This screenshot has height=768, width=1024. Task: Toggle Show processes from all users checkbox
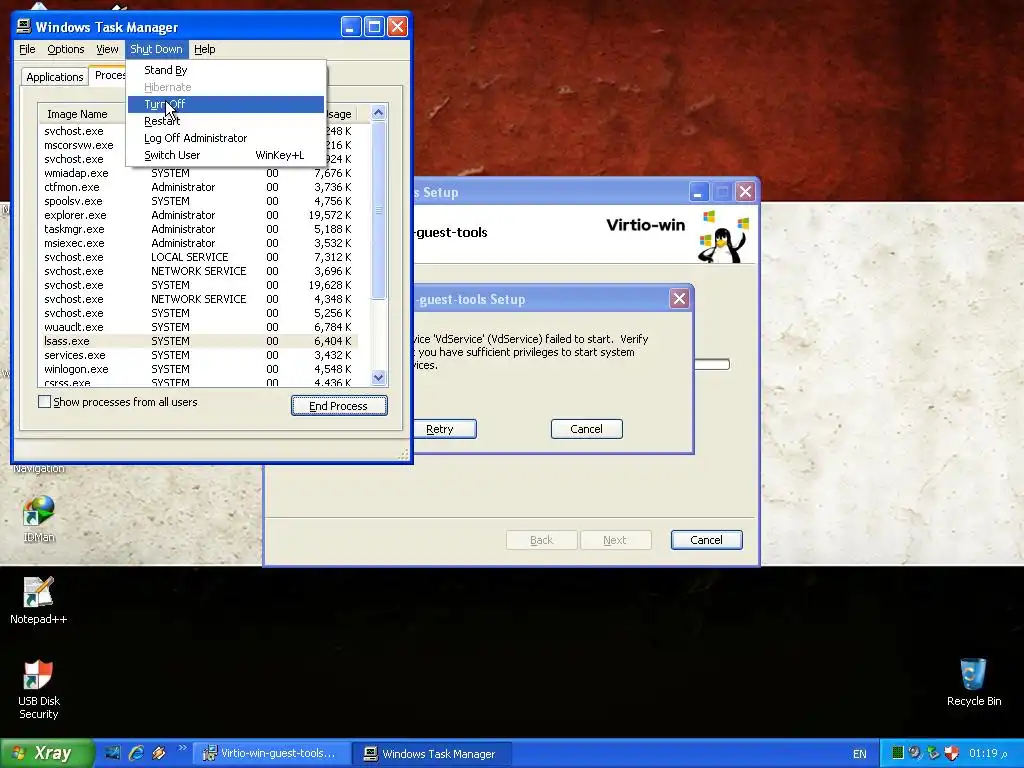tap(44, 402)
